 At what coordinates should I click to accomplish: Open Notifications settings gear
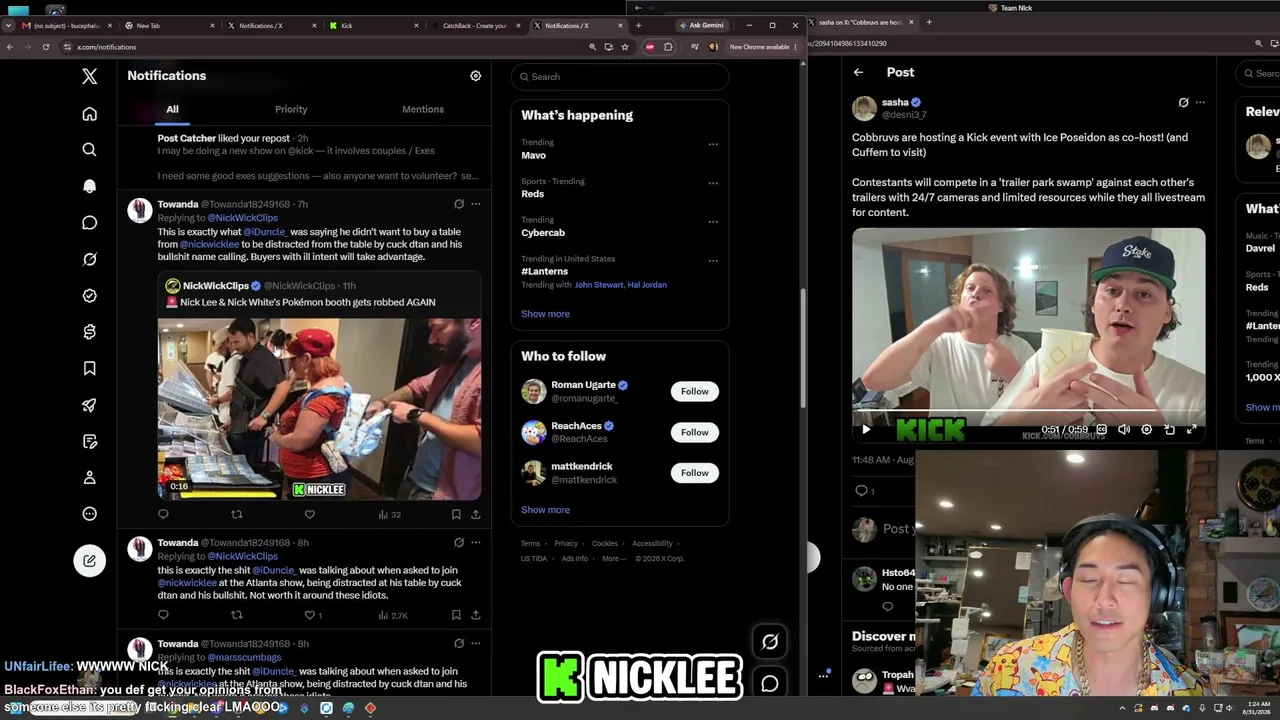pyautogui.click(x=476, y=76)
